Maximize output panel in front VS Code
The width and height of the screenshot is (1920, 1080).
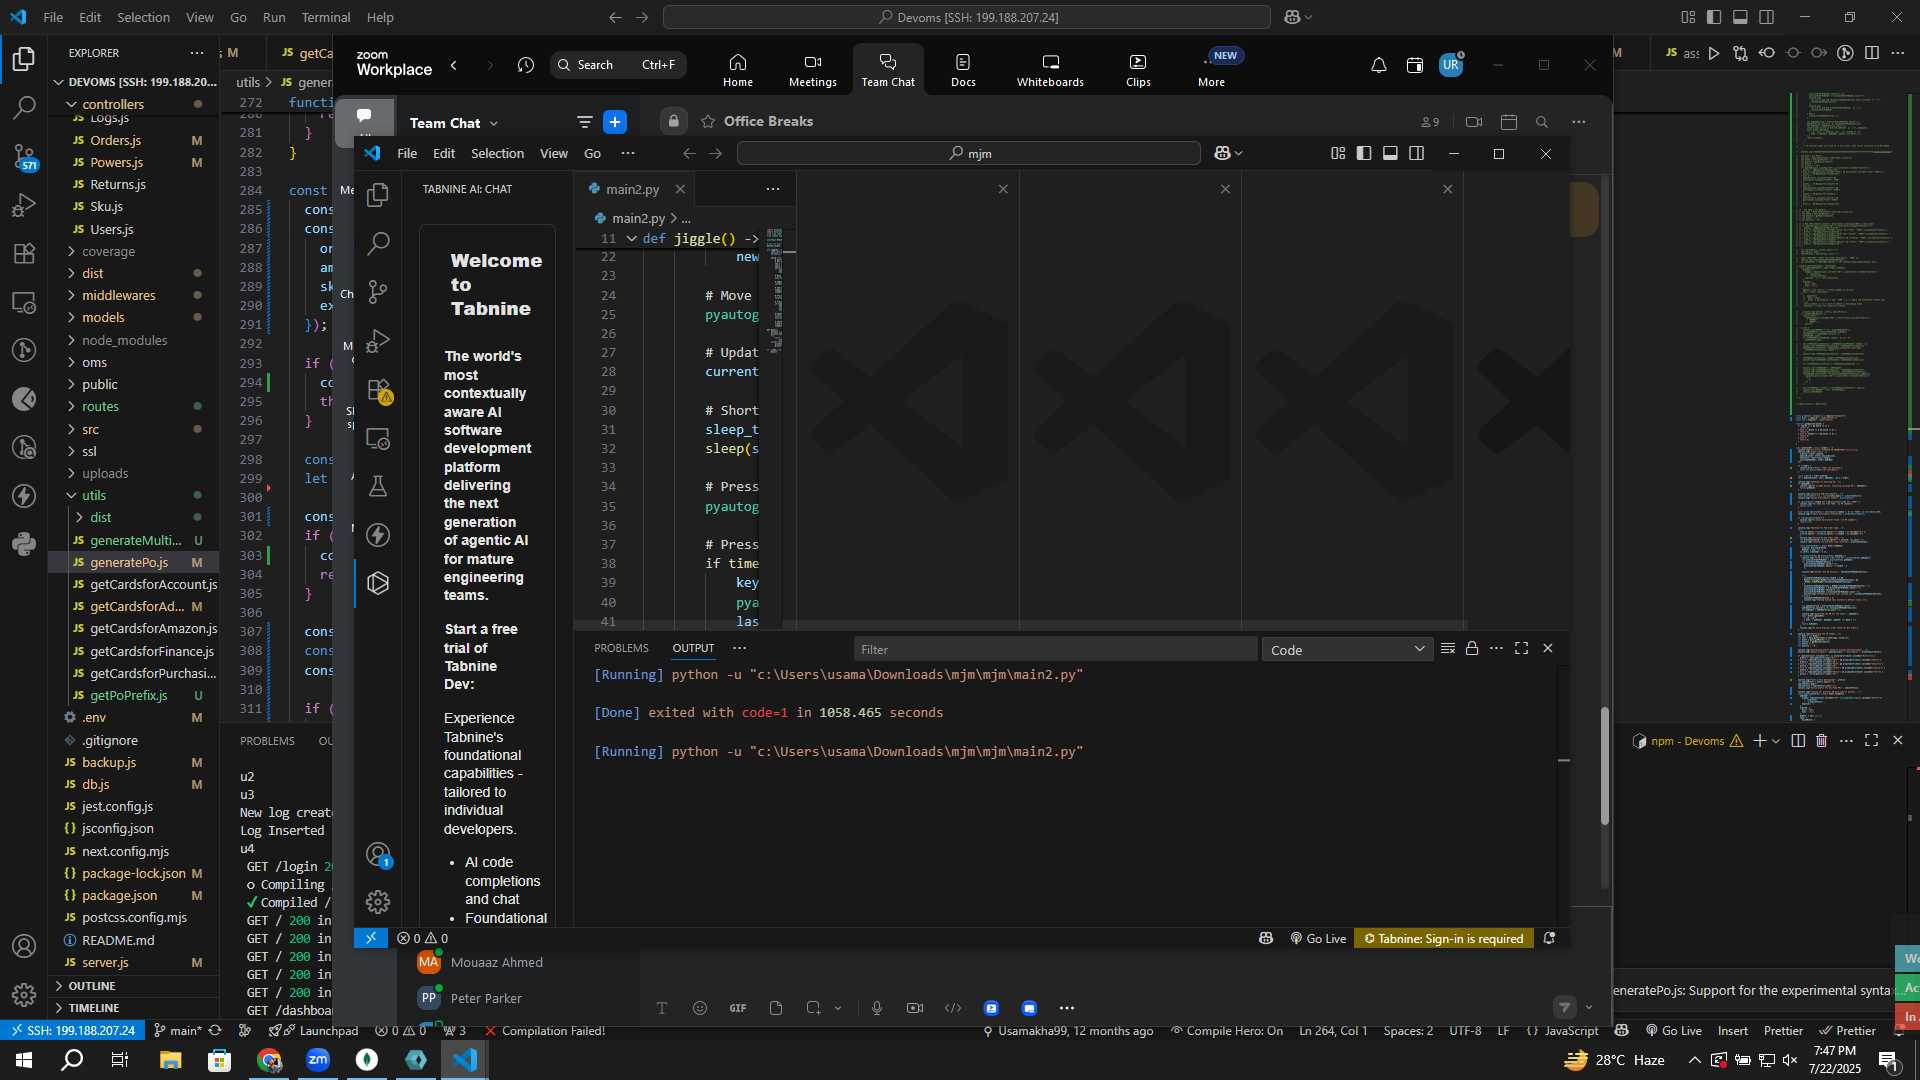tap(1522, 648)
